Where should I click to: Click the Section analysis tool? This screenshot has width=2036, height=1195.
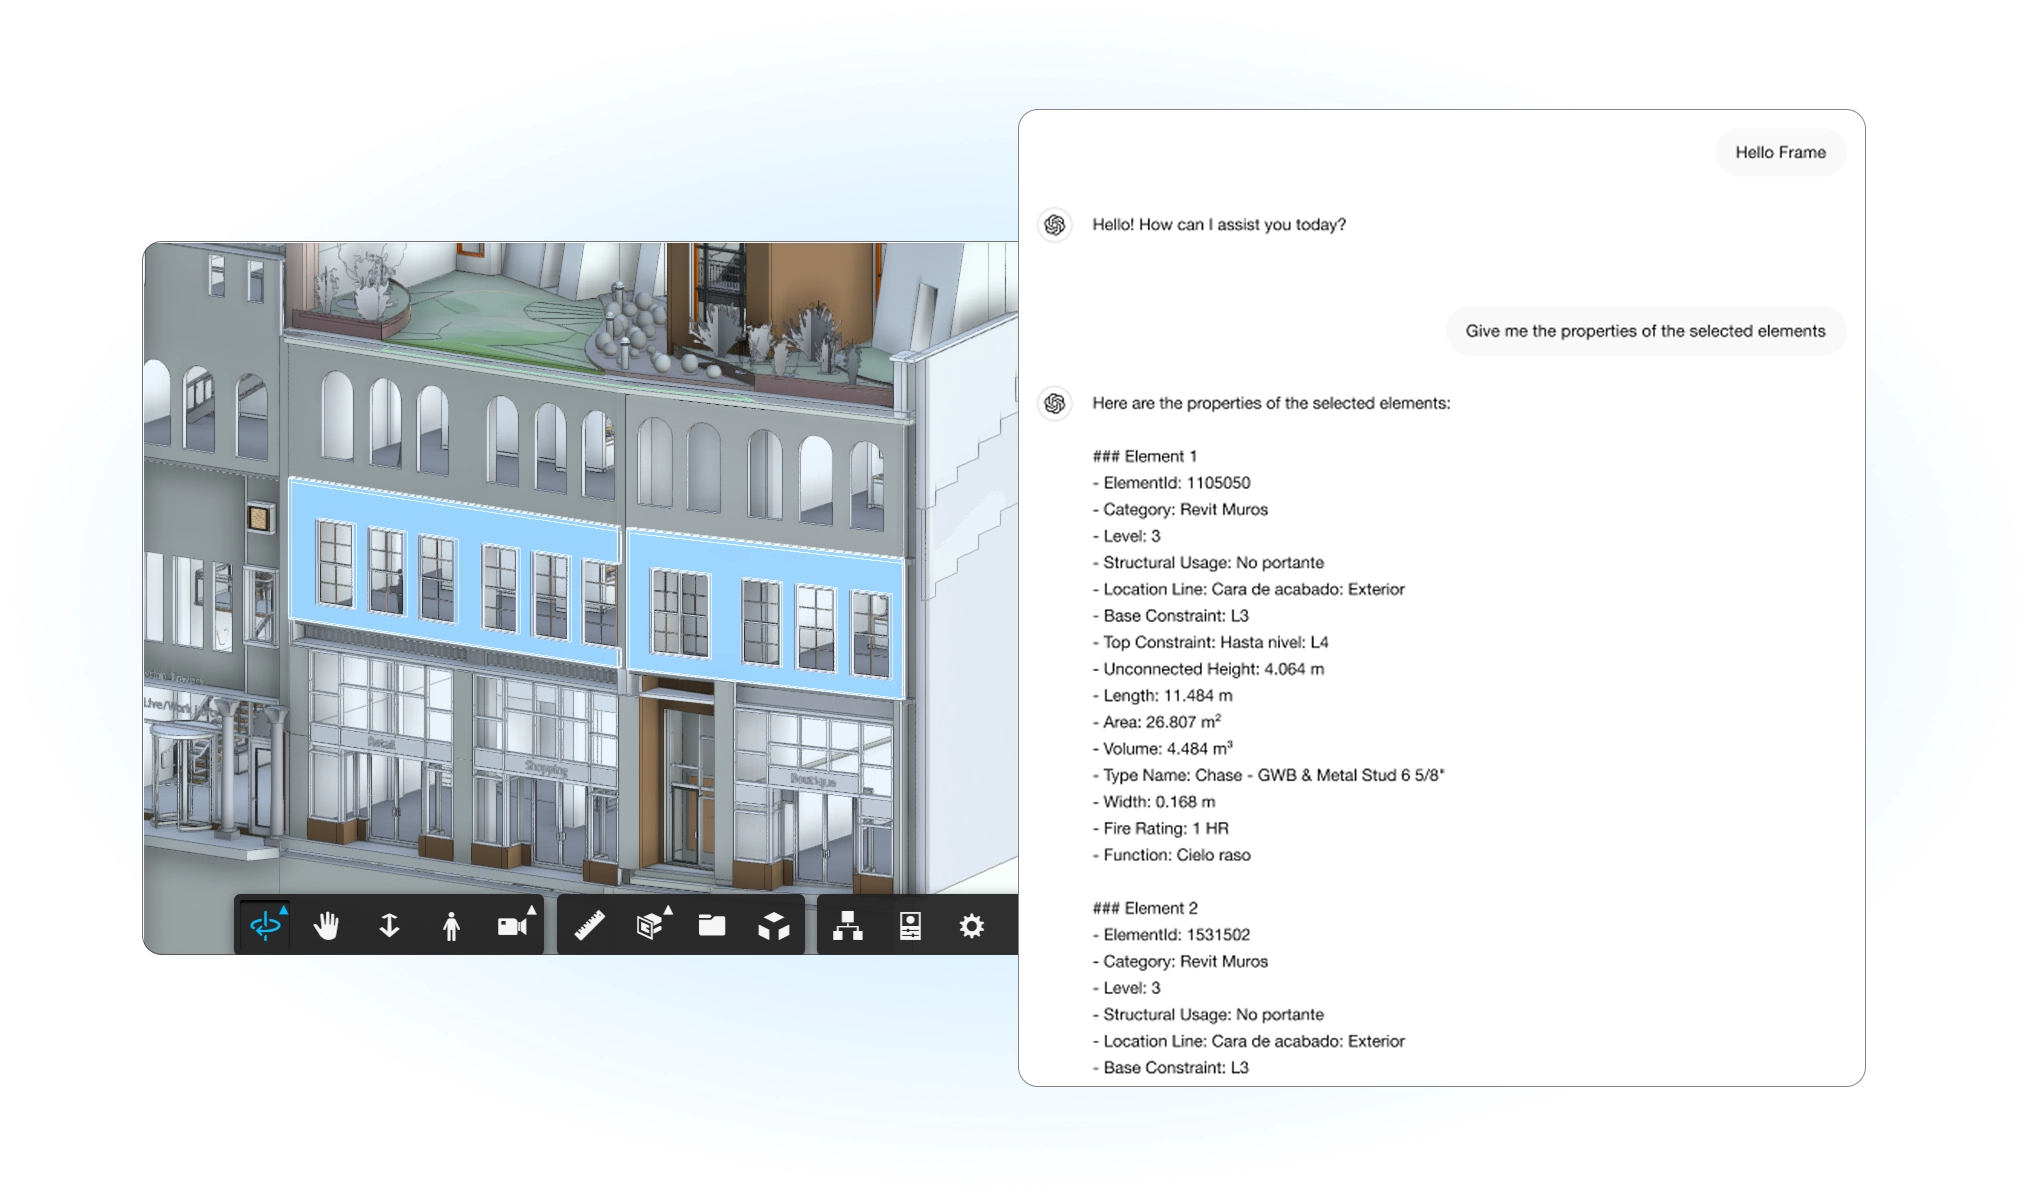click(x=649, y=926)
